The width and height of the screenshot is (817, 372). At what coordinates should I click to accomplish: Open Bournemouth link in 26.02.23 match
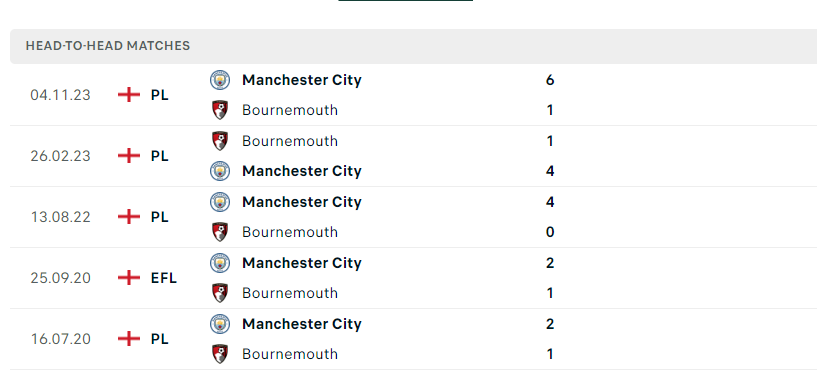[x=290, y=141]
